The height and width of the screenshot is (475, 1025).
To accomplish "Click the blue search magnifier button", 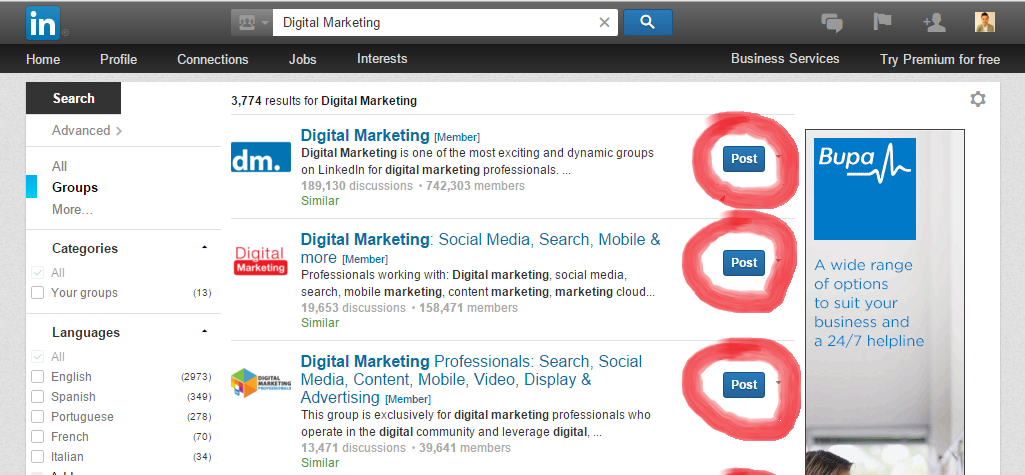I will tap(647, 22).
